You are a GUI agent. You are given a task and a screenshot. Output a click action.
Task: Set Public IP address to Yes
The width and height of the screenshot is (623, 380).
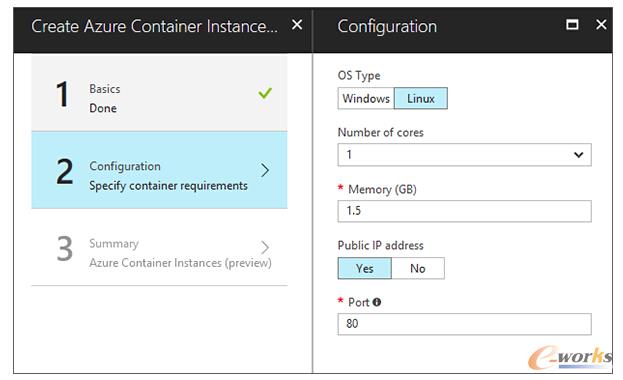(364, 268)
